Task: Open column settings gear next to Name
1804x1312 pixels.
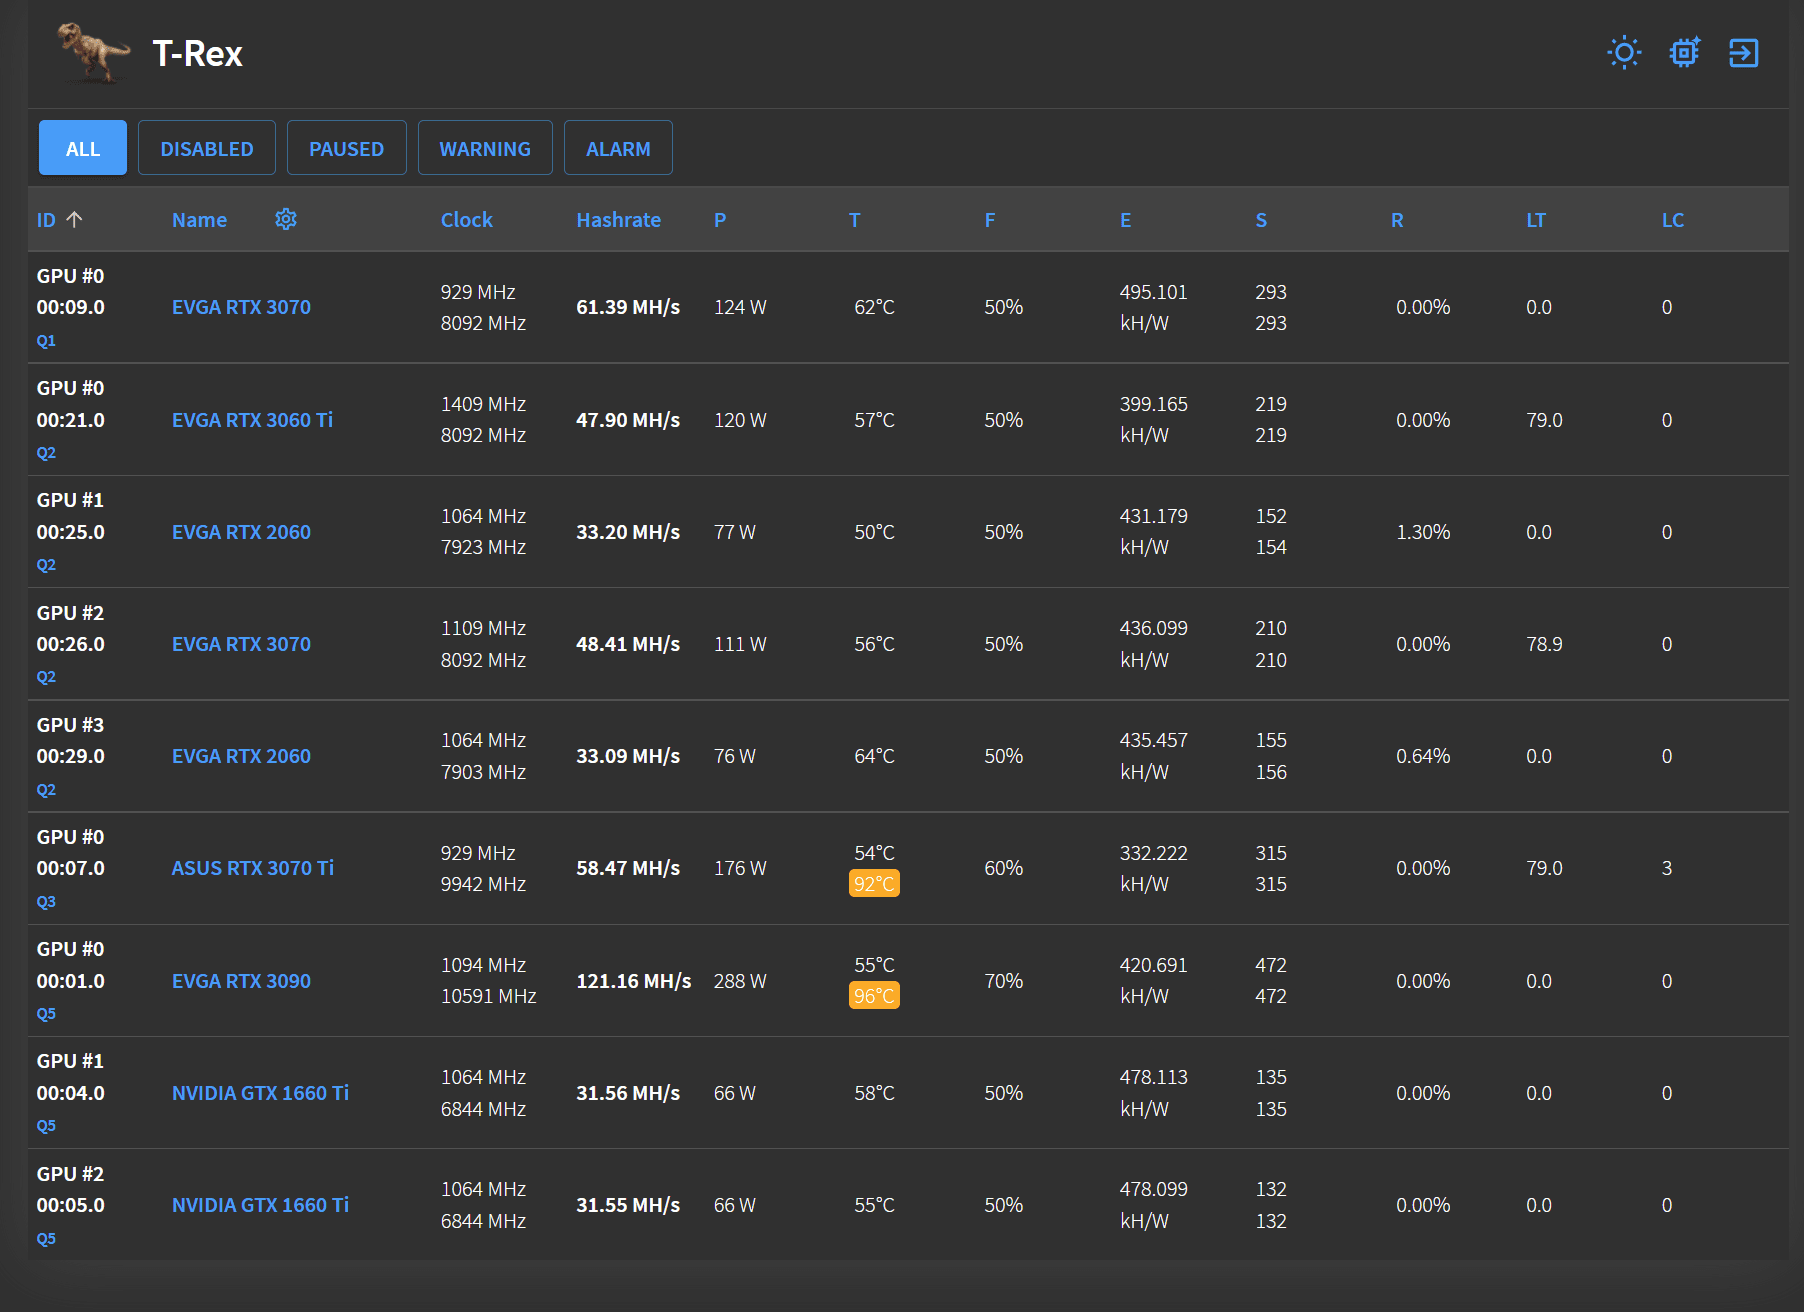Action: [x=286, y=219]
